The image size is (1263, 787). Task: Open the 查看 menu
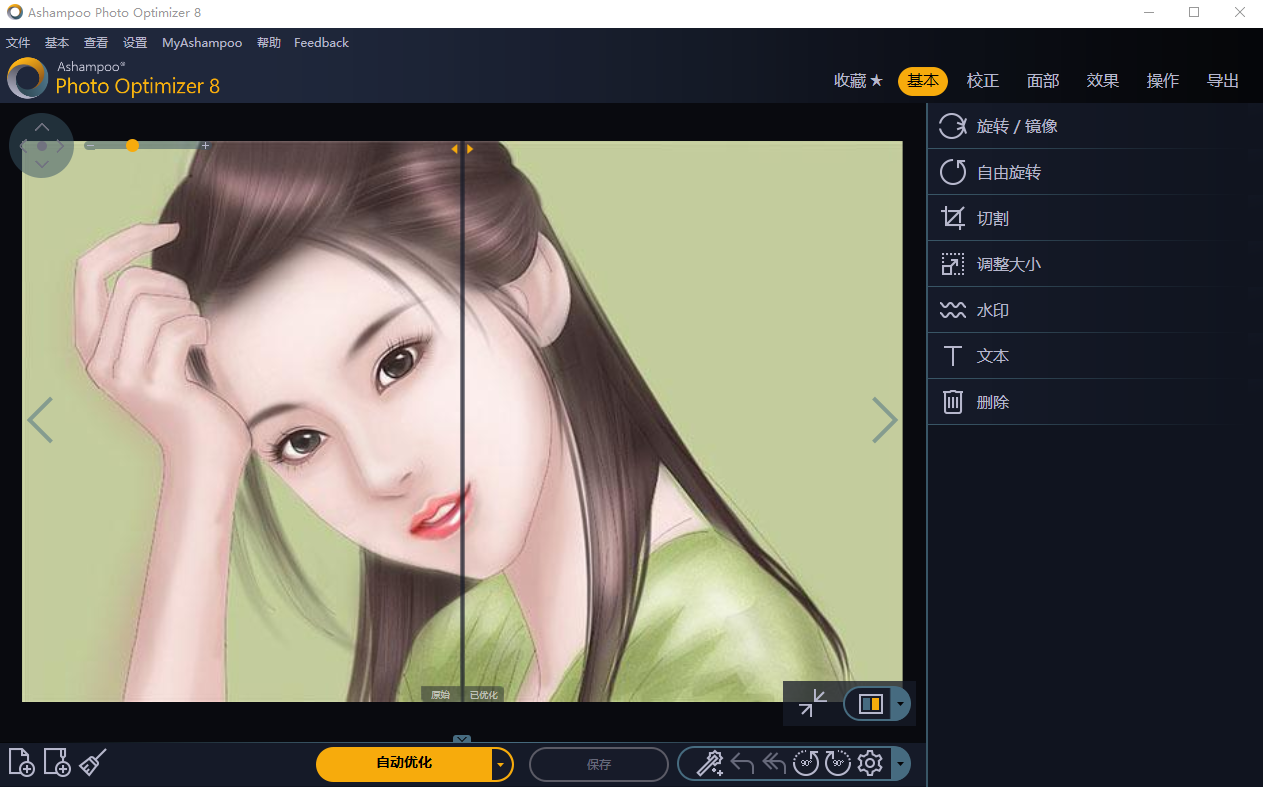96,43
